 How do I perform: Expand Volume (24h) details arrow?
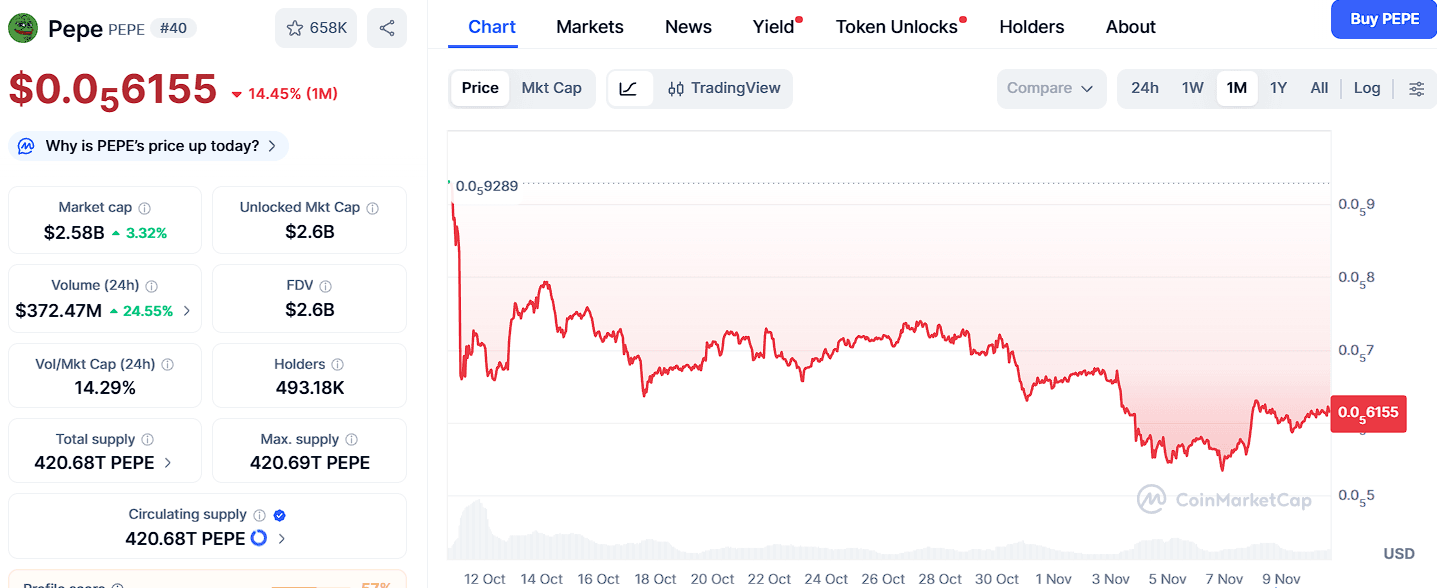pyautogui.click(x=187, y=311)
